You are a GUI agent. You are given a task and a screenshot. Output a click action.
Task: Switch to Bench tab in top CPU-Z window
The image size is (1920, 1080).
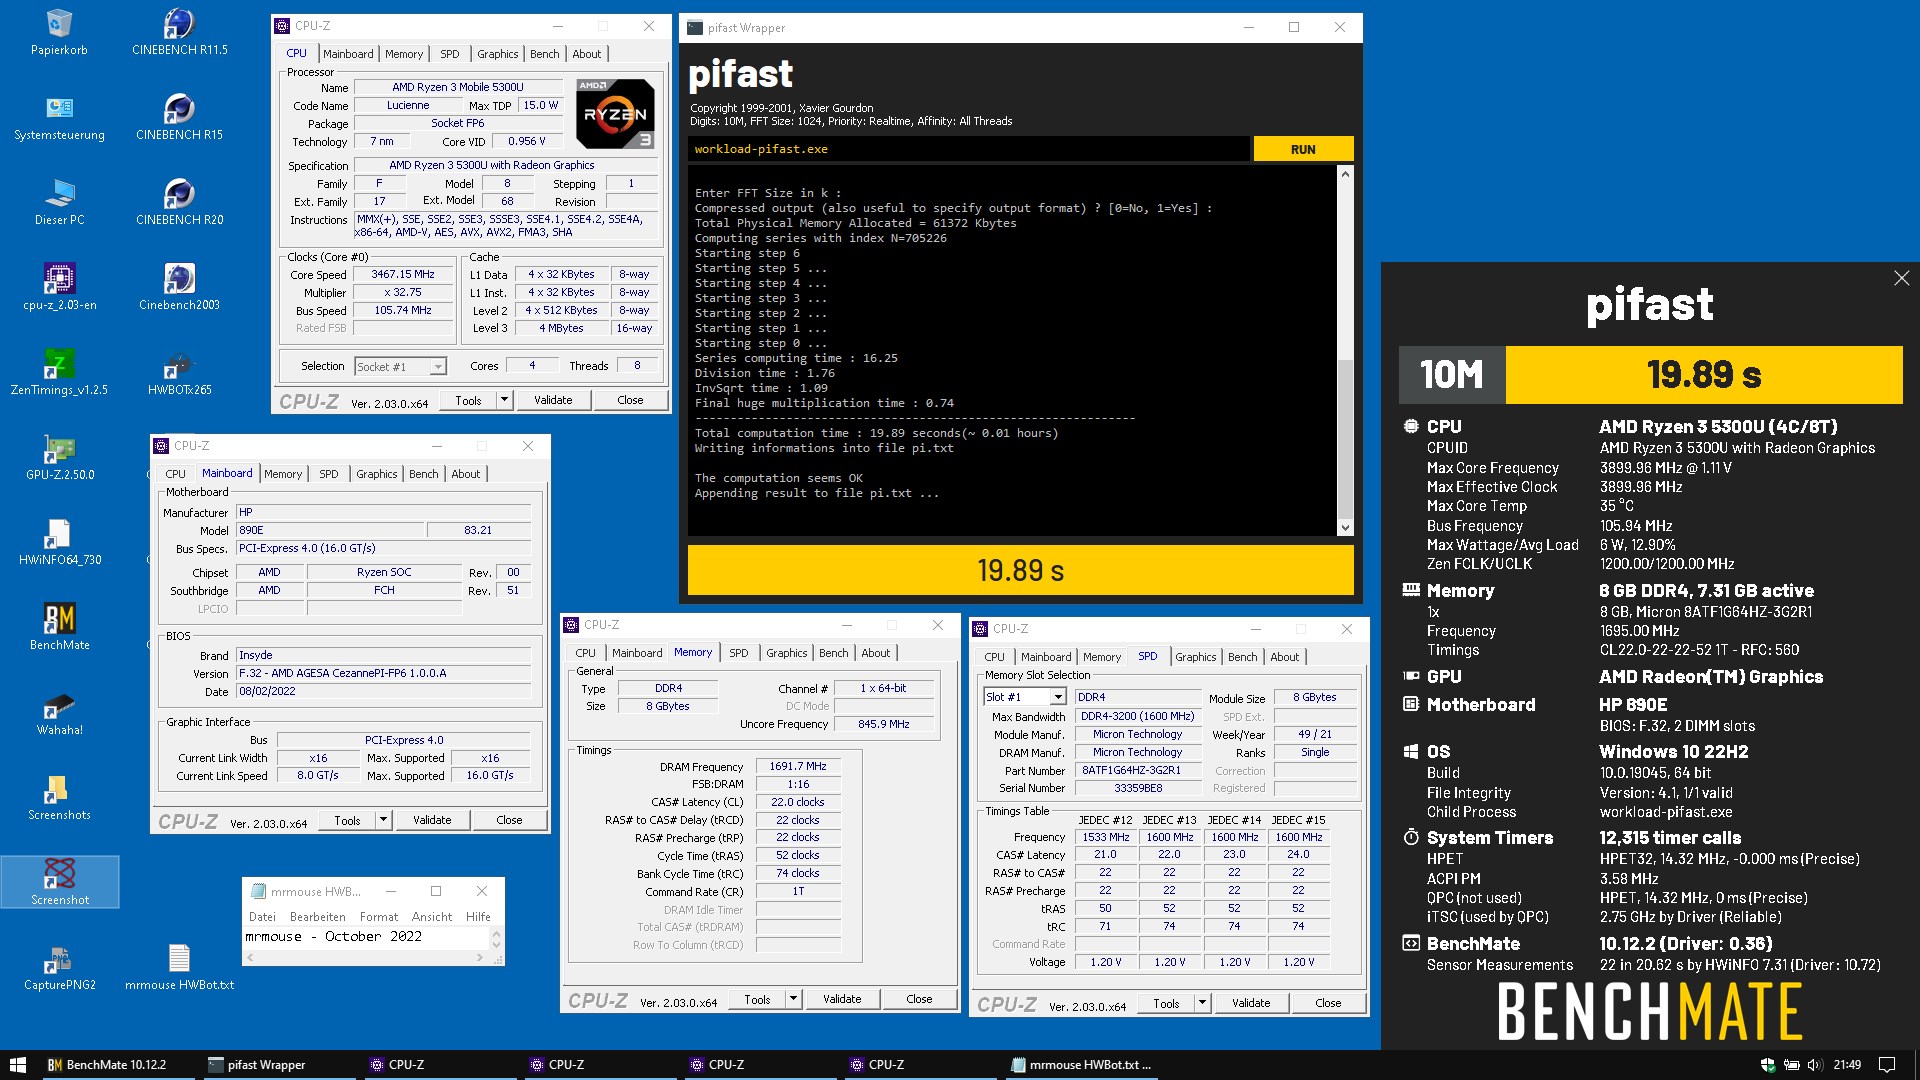click(545, 54)
